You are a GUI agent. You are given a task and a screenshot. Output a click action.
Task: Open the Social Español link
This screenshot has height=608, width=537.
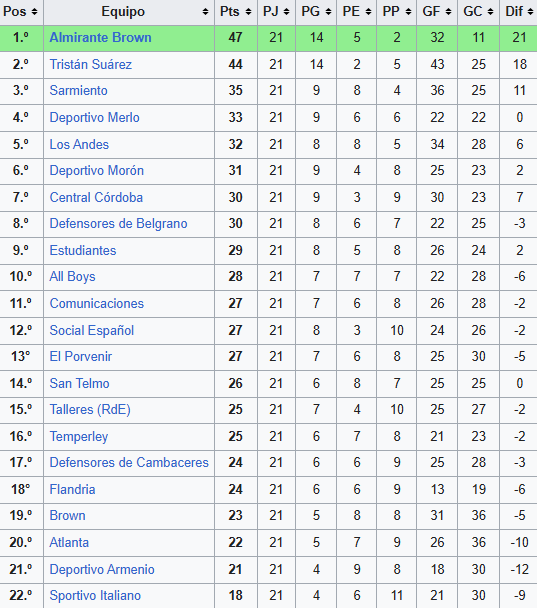coord(92,330)
